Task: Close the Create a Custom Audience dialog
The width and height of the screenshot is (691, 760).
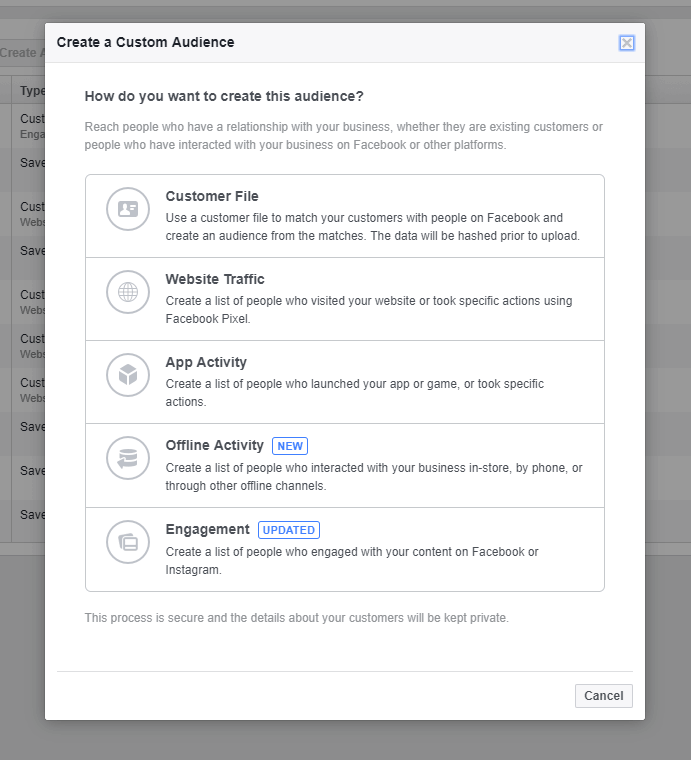Action: (x=626, y=43)
